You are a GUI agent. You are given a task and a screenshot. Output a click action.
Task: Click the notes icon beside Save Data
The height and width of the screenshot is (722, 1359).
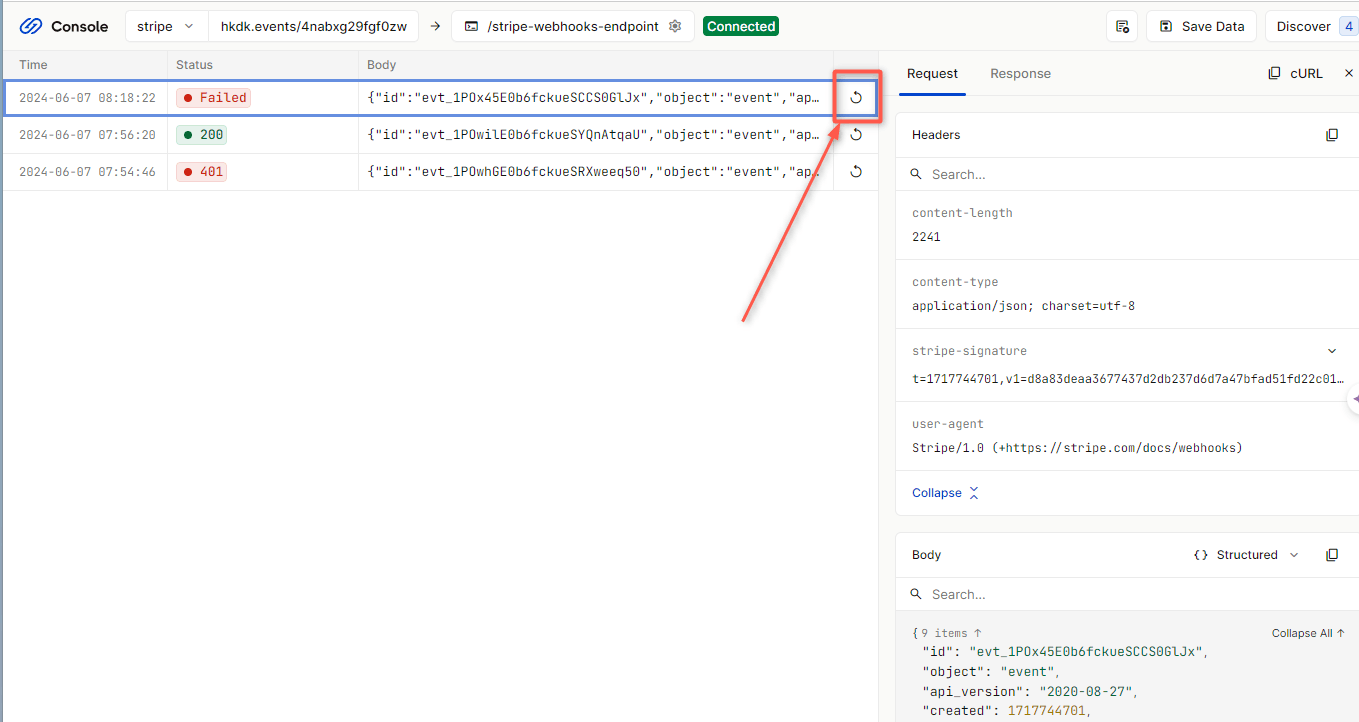(x=1122, y=26)
